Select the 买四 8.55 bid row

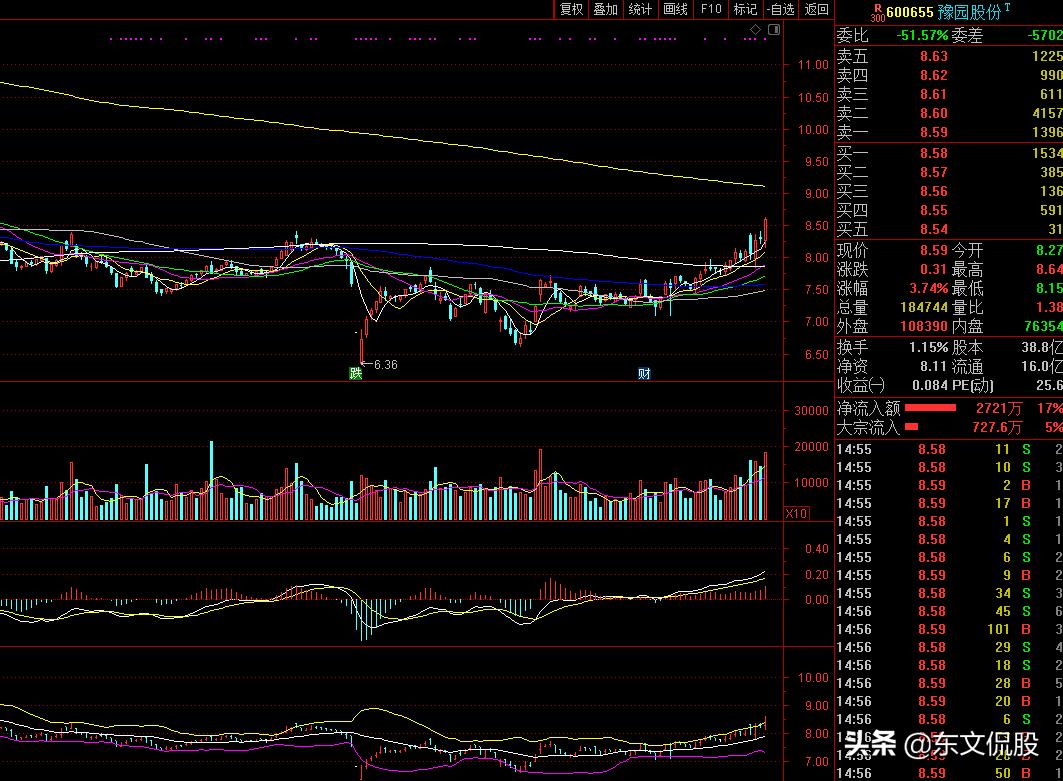pos(949,210)
